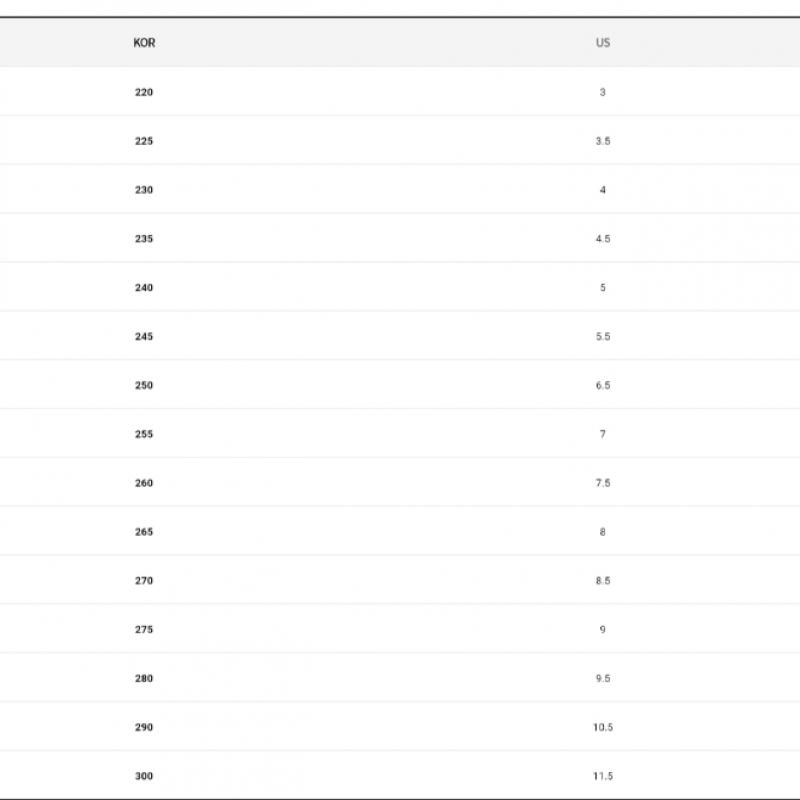800x800 pixels.
Task: Click the US 10.5 size value
Action: tap(602, 728)
